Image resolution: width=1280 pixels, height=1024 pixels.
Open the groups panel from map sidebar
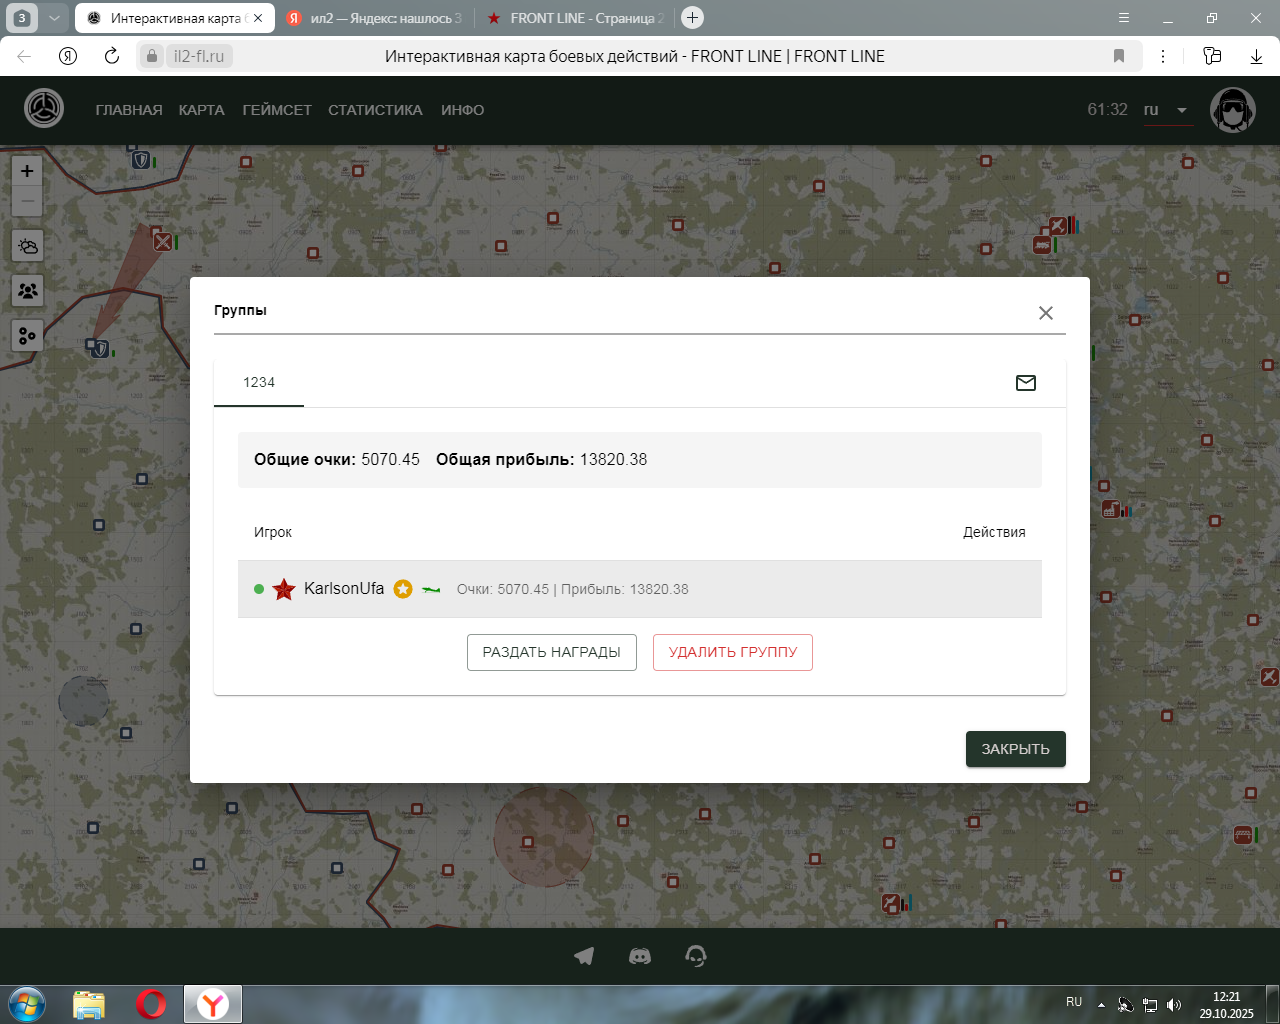click(x=27, y=291)
